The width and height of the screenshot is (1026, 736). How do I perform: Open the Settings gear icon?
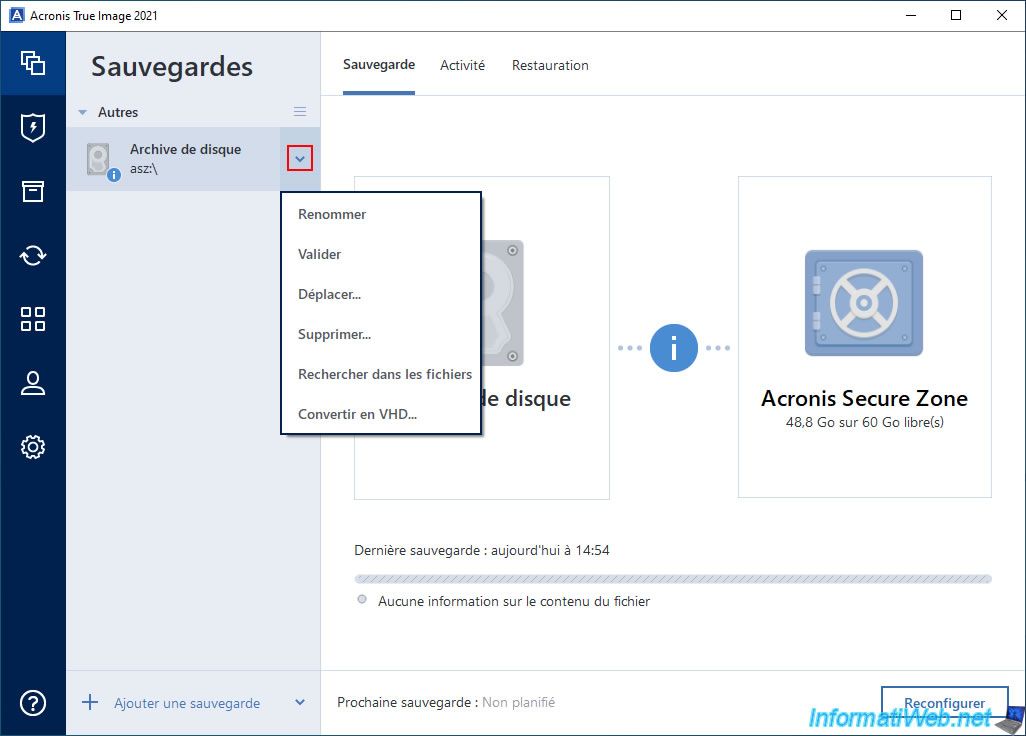point(33,447)
